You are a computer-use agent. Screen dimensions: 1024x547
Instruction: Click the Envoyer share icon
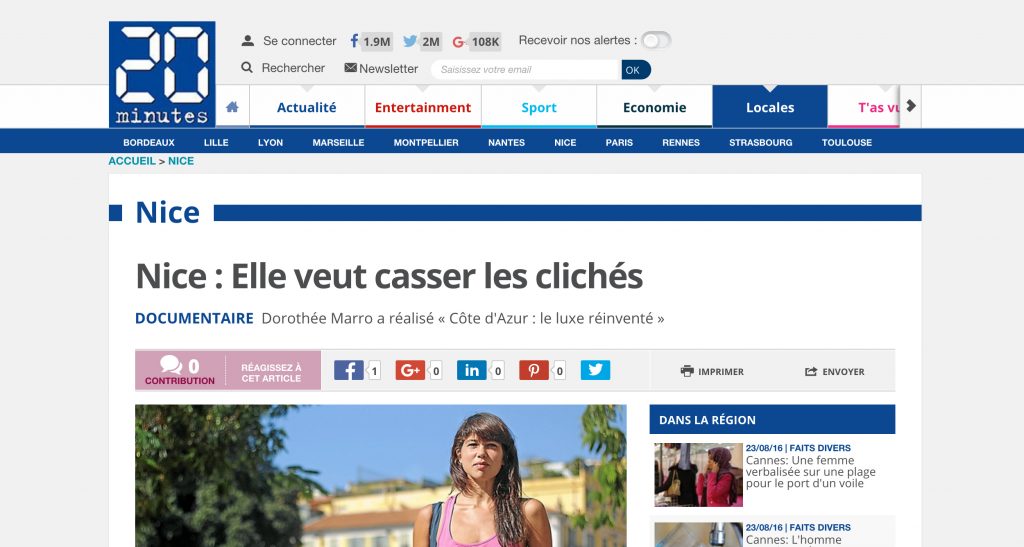click(x=811, y=371)
